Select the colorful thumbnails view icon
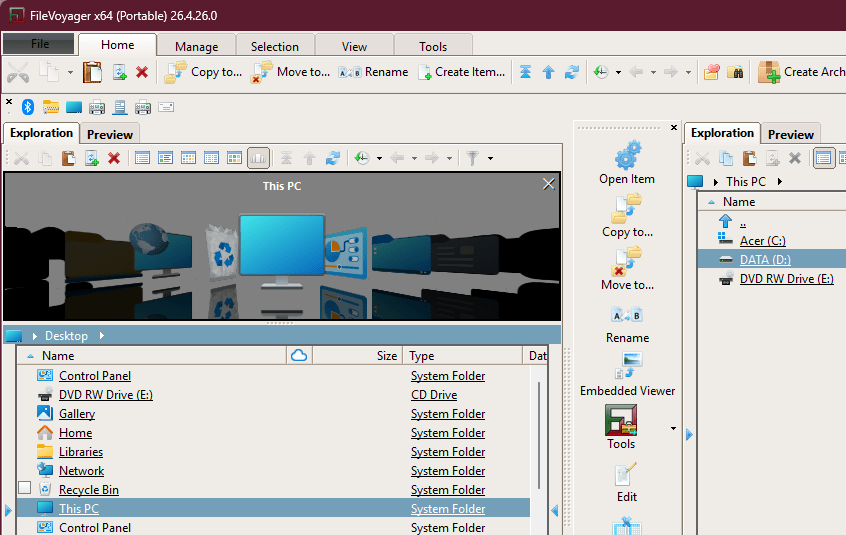 (x=234, y=158)
